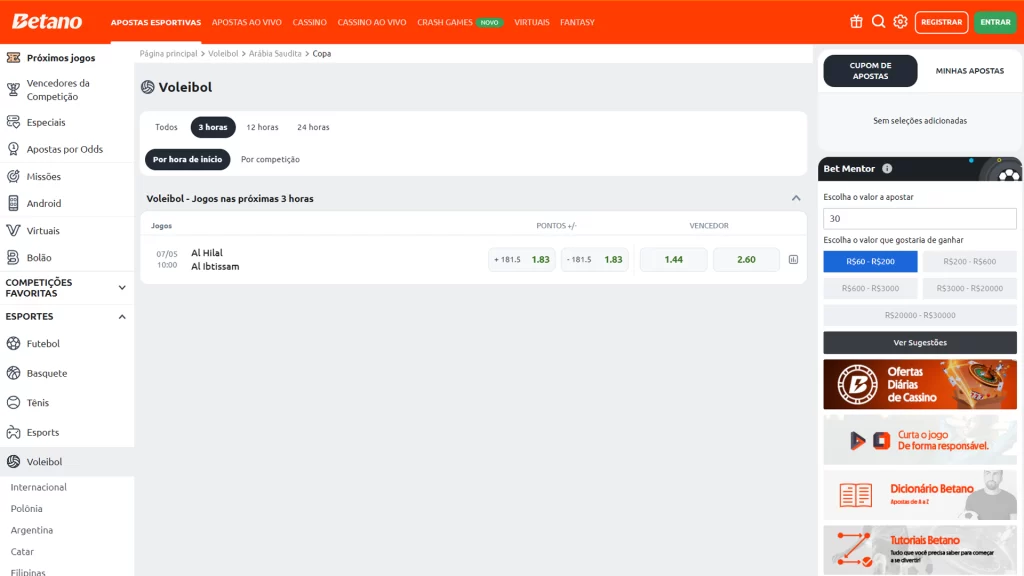The height and width of the screenshot is (576, 1024).
Task: Click the Bet Mentor info icon
Action: 887,168
